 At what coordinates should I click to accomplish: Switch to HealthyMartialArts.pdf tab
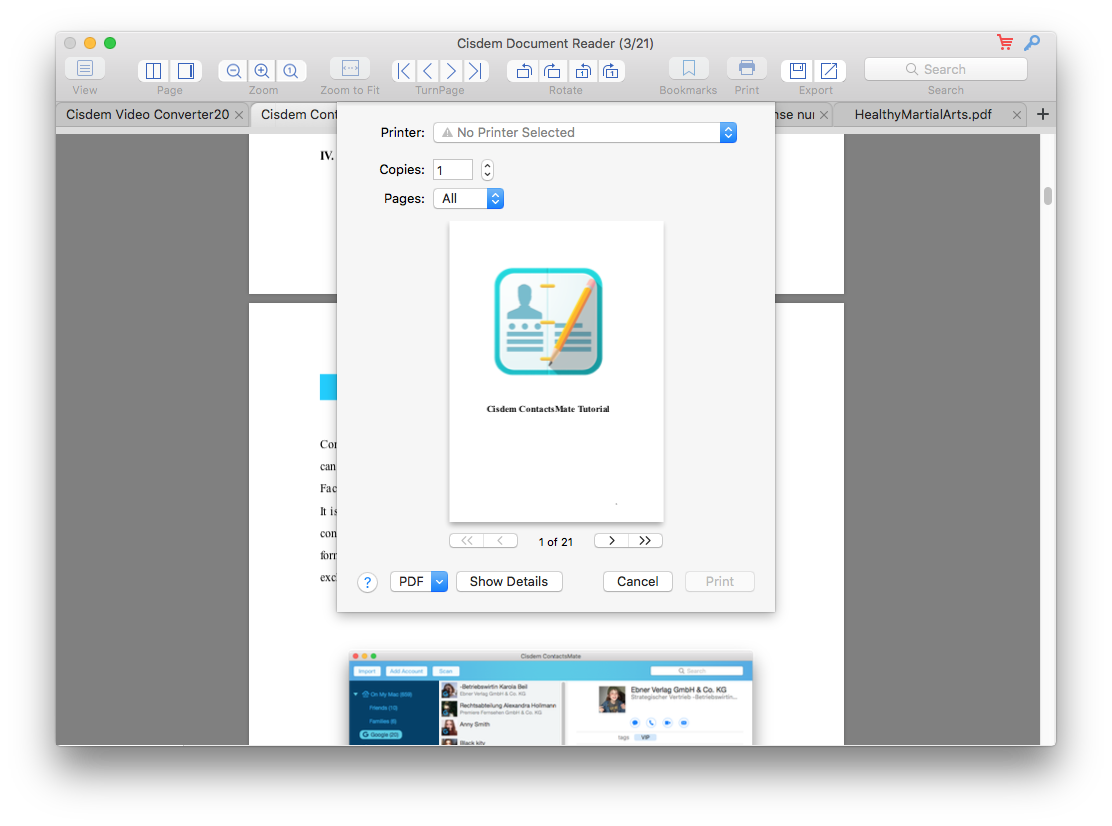coord(922,115)
